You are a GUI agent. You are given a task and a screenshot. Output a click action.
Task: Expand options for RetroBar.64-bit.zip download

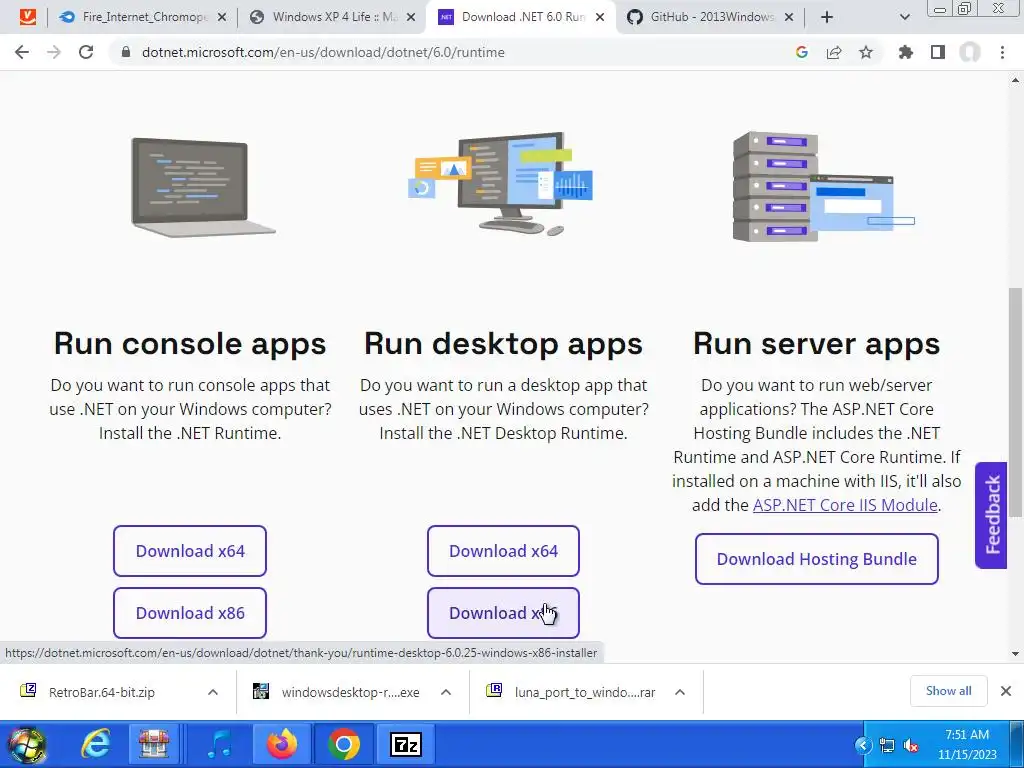(213, 692)
